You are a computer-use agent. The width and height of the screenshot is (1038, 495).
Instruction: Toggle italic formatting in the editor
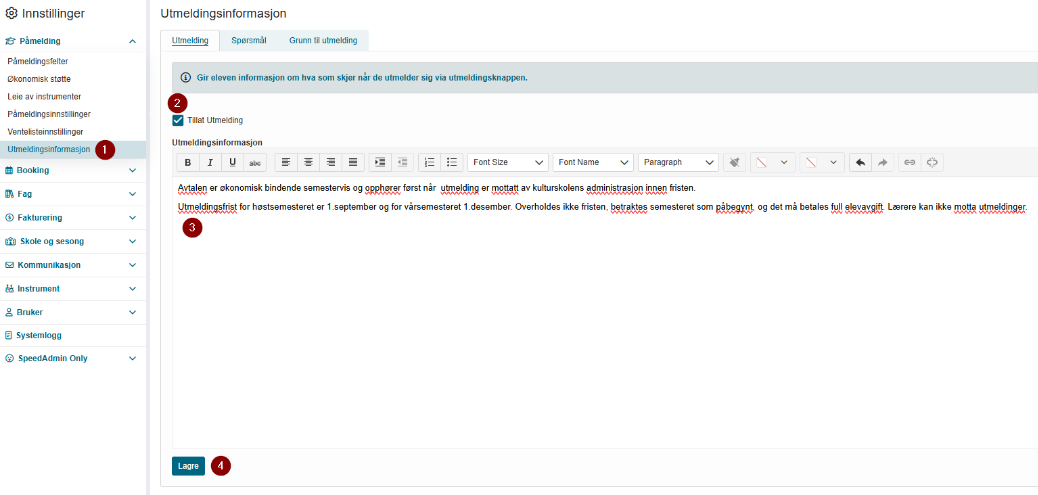pyautogui.click(x=211, y=162)
